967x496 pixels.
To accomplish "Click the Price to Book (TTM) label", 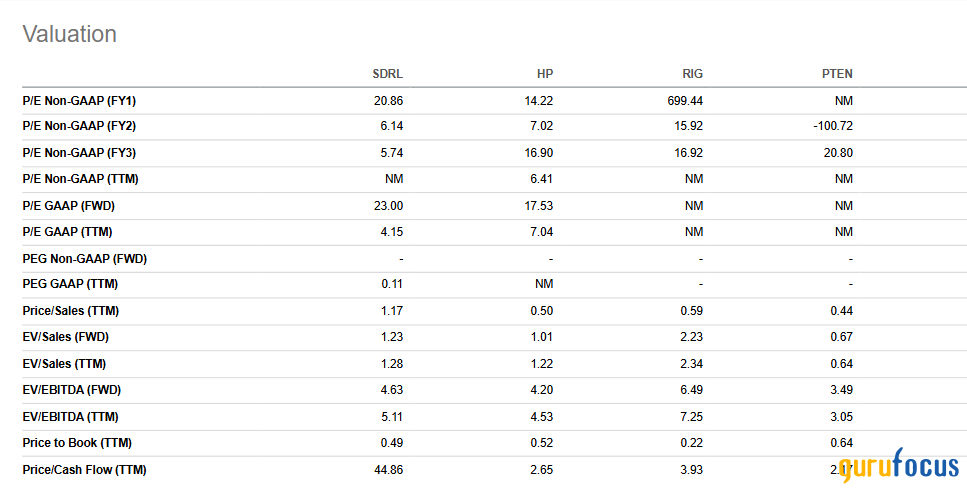I will (x=76, y=443).
